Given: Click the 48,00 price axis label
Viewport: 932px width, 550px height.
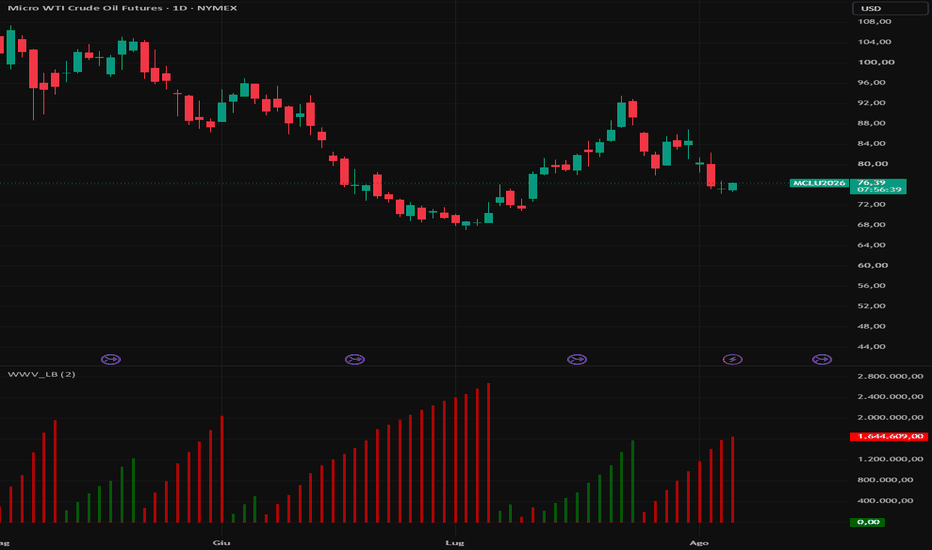Looking at the screenshot, I should coord(871,326).
